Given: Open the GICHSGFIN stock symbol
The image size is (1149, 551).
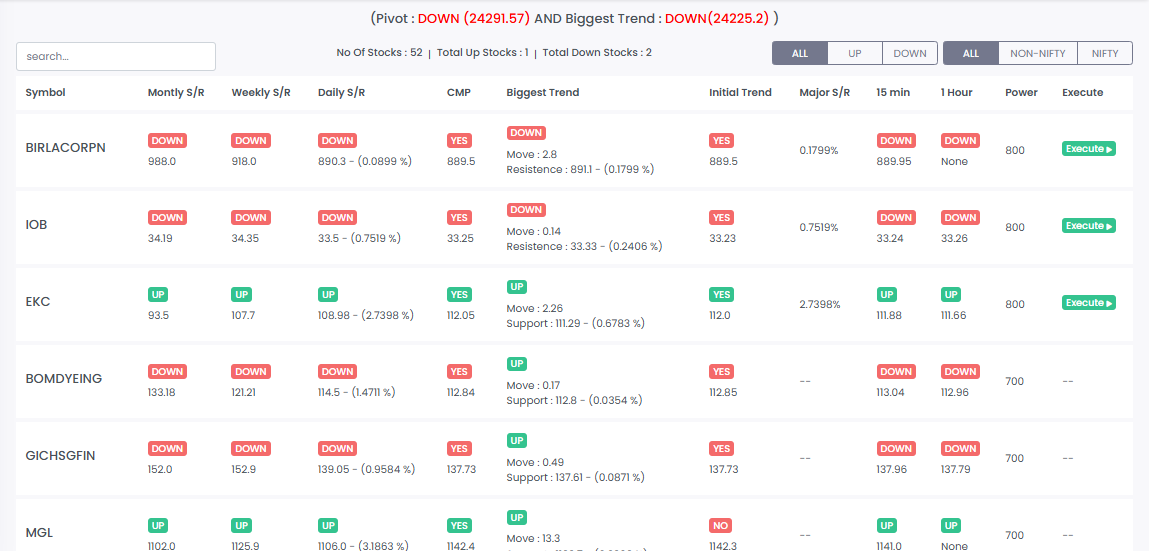Looking at the screenshot, I should click(x=60, y=456).
